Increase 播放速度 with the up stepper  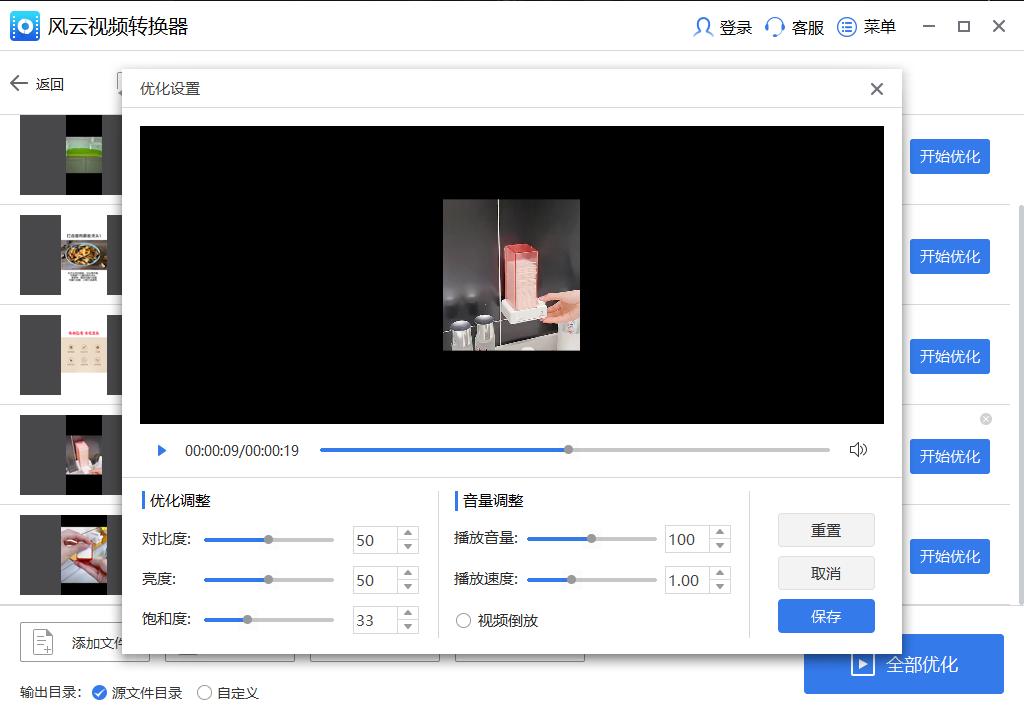click(x=718, y=574)
